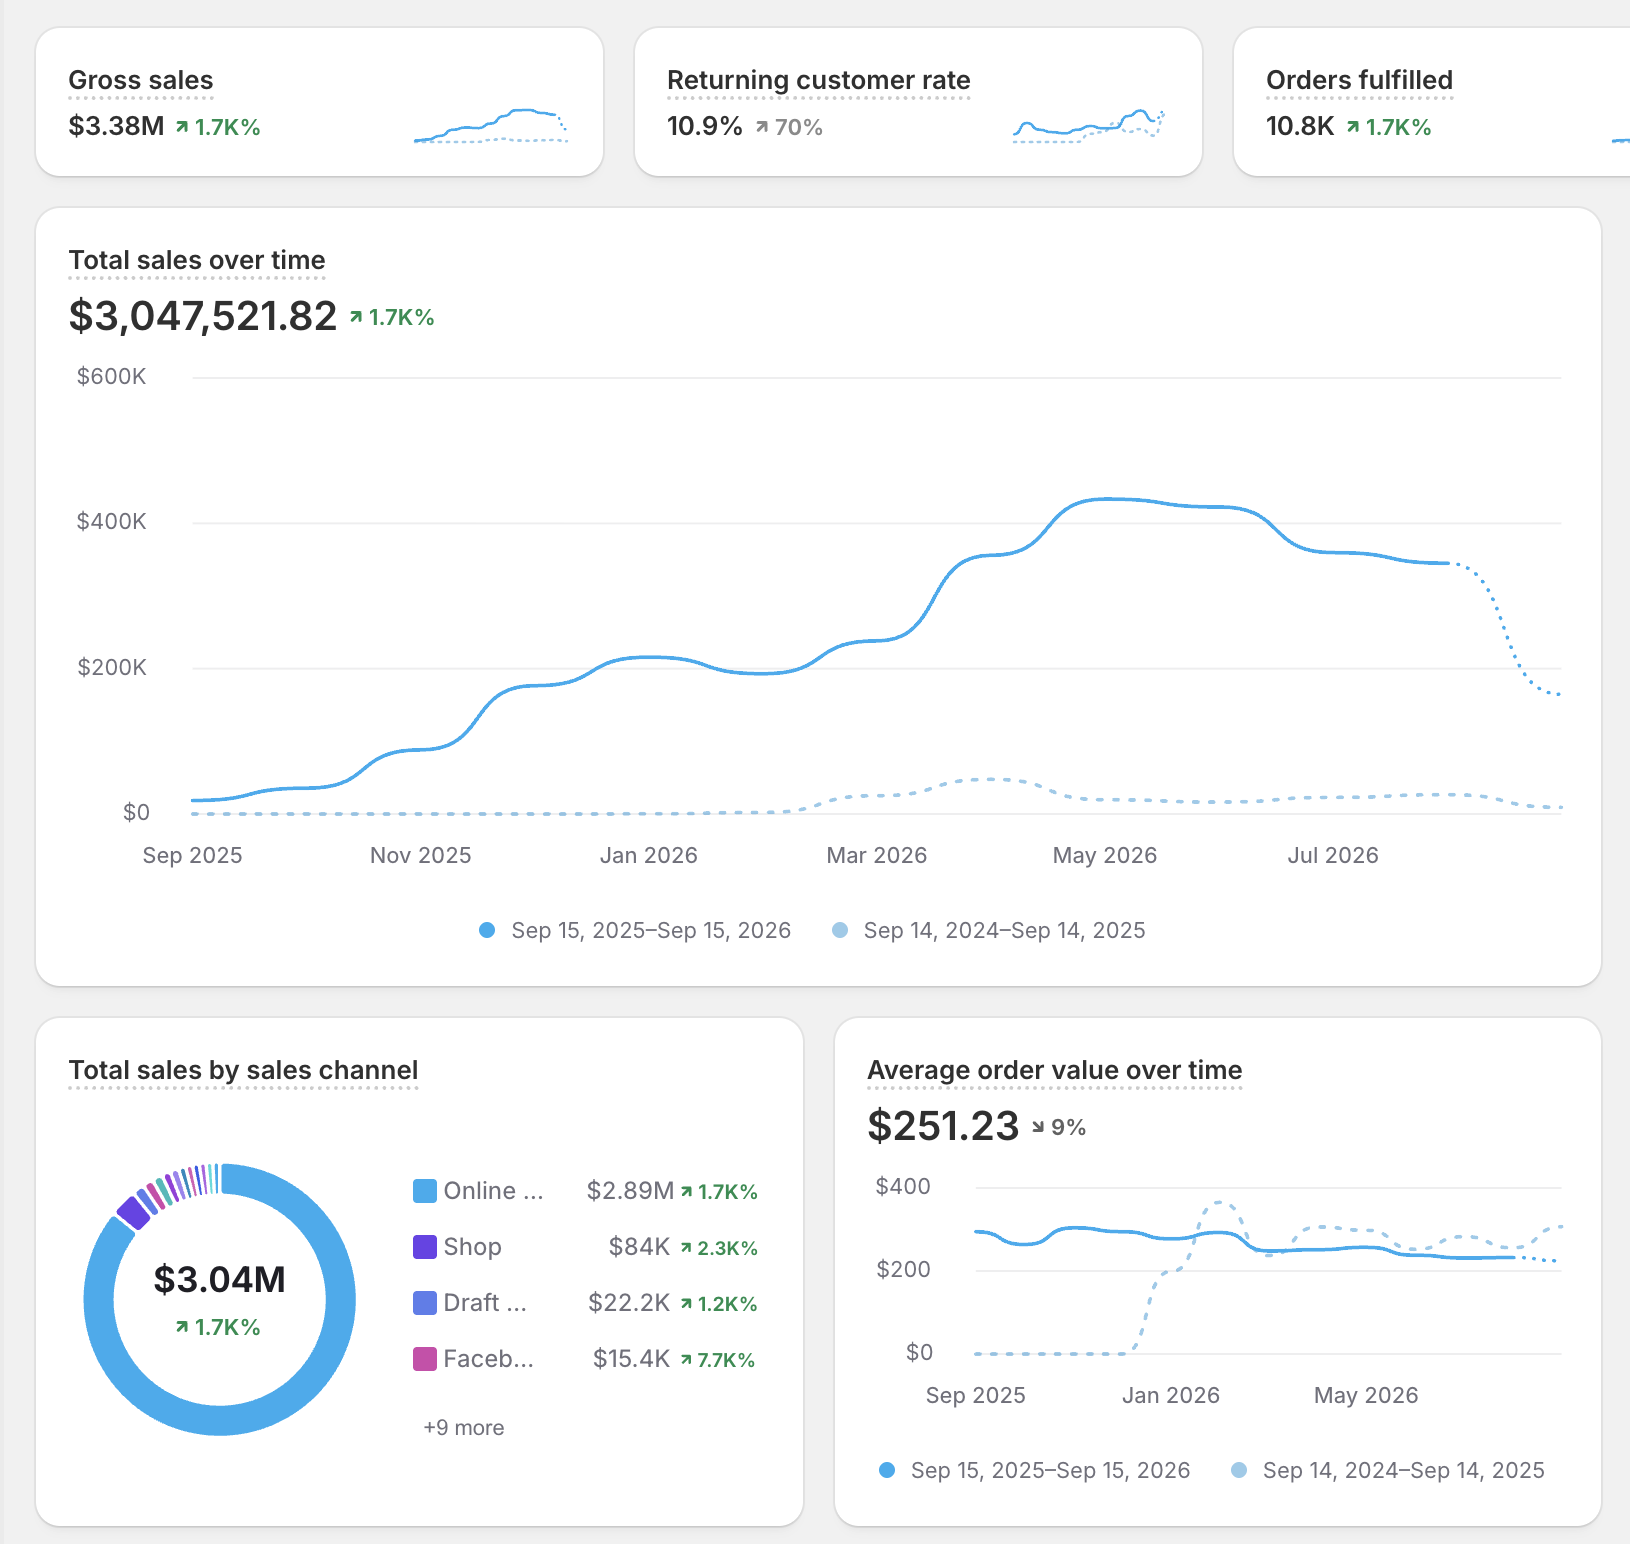This screenshot has height=1544, width=1630.
Task: Open Total sales over time report
Action: click(x=197, y=260)
